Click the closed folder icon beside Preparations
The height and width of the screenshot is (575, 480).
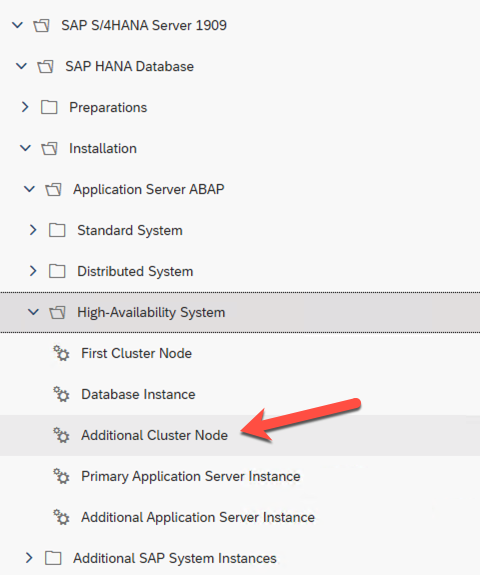pos(49,107)
